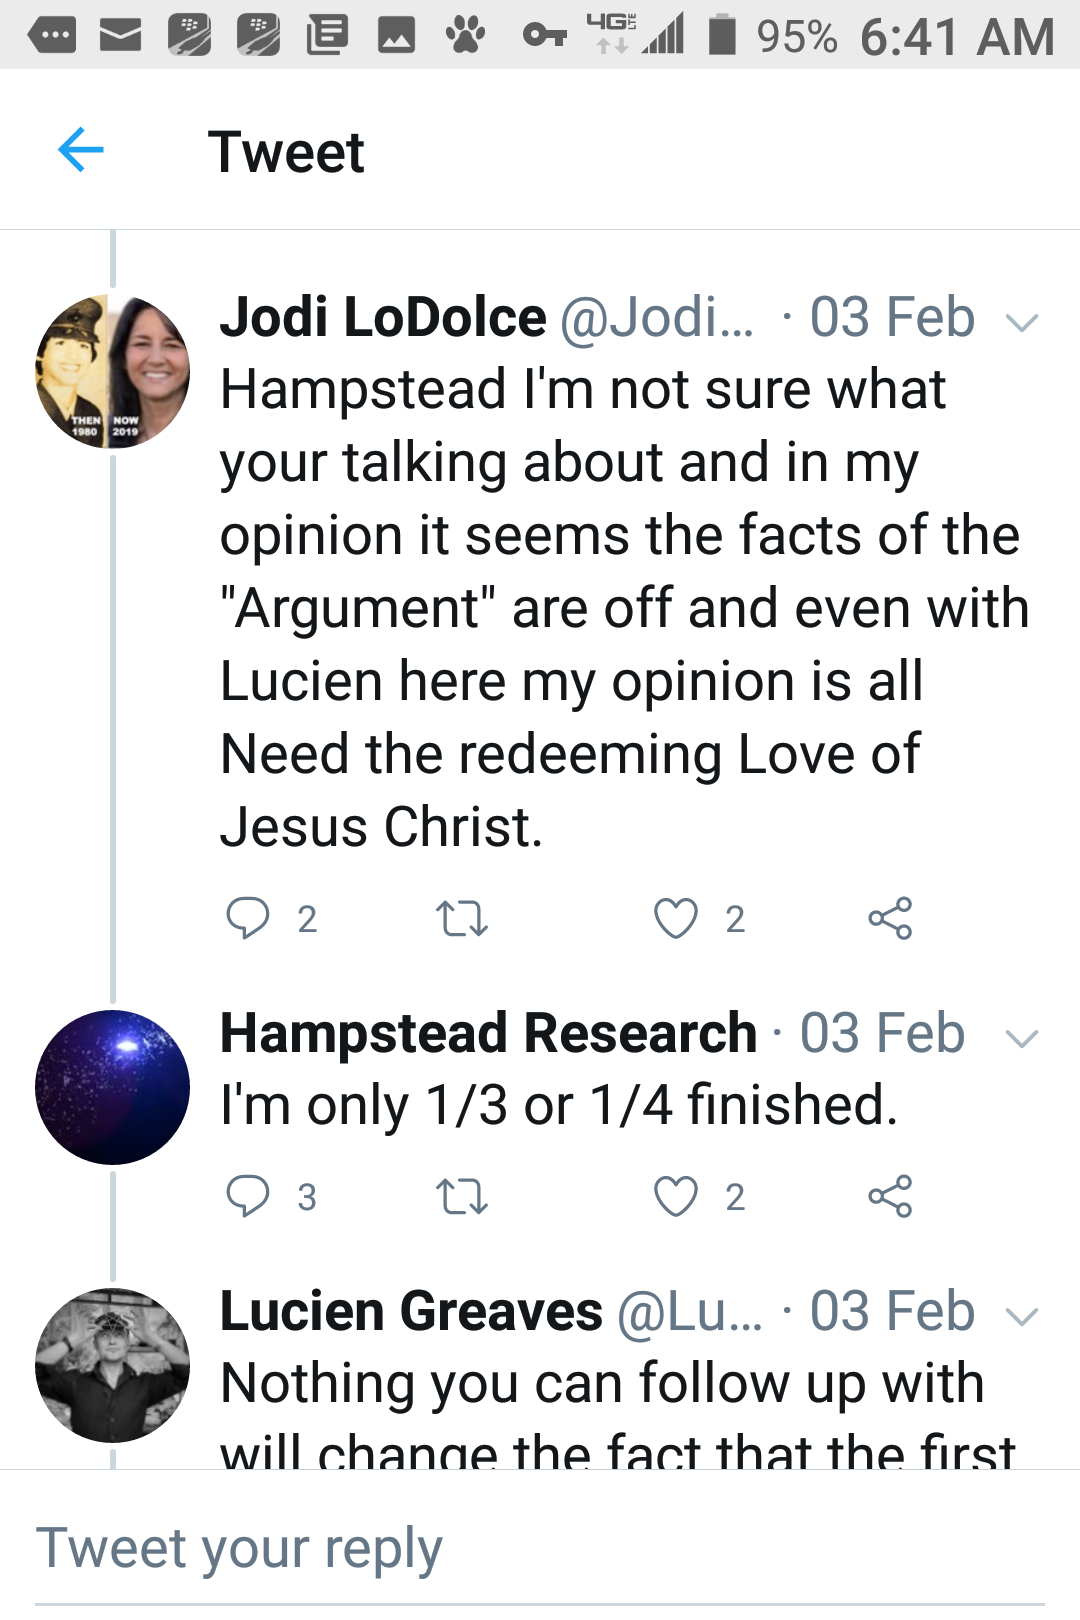Reply to Jodi LoDolce's tweet

248,918
